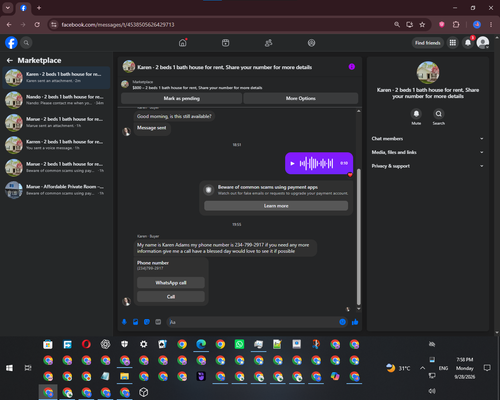Seek within the voice message waveform
This screenshot has width=500, height=400.
(316, 163)
